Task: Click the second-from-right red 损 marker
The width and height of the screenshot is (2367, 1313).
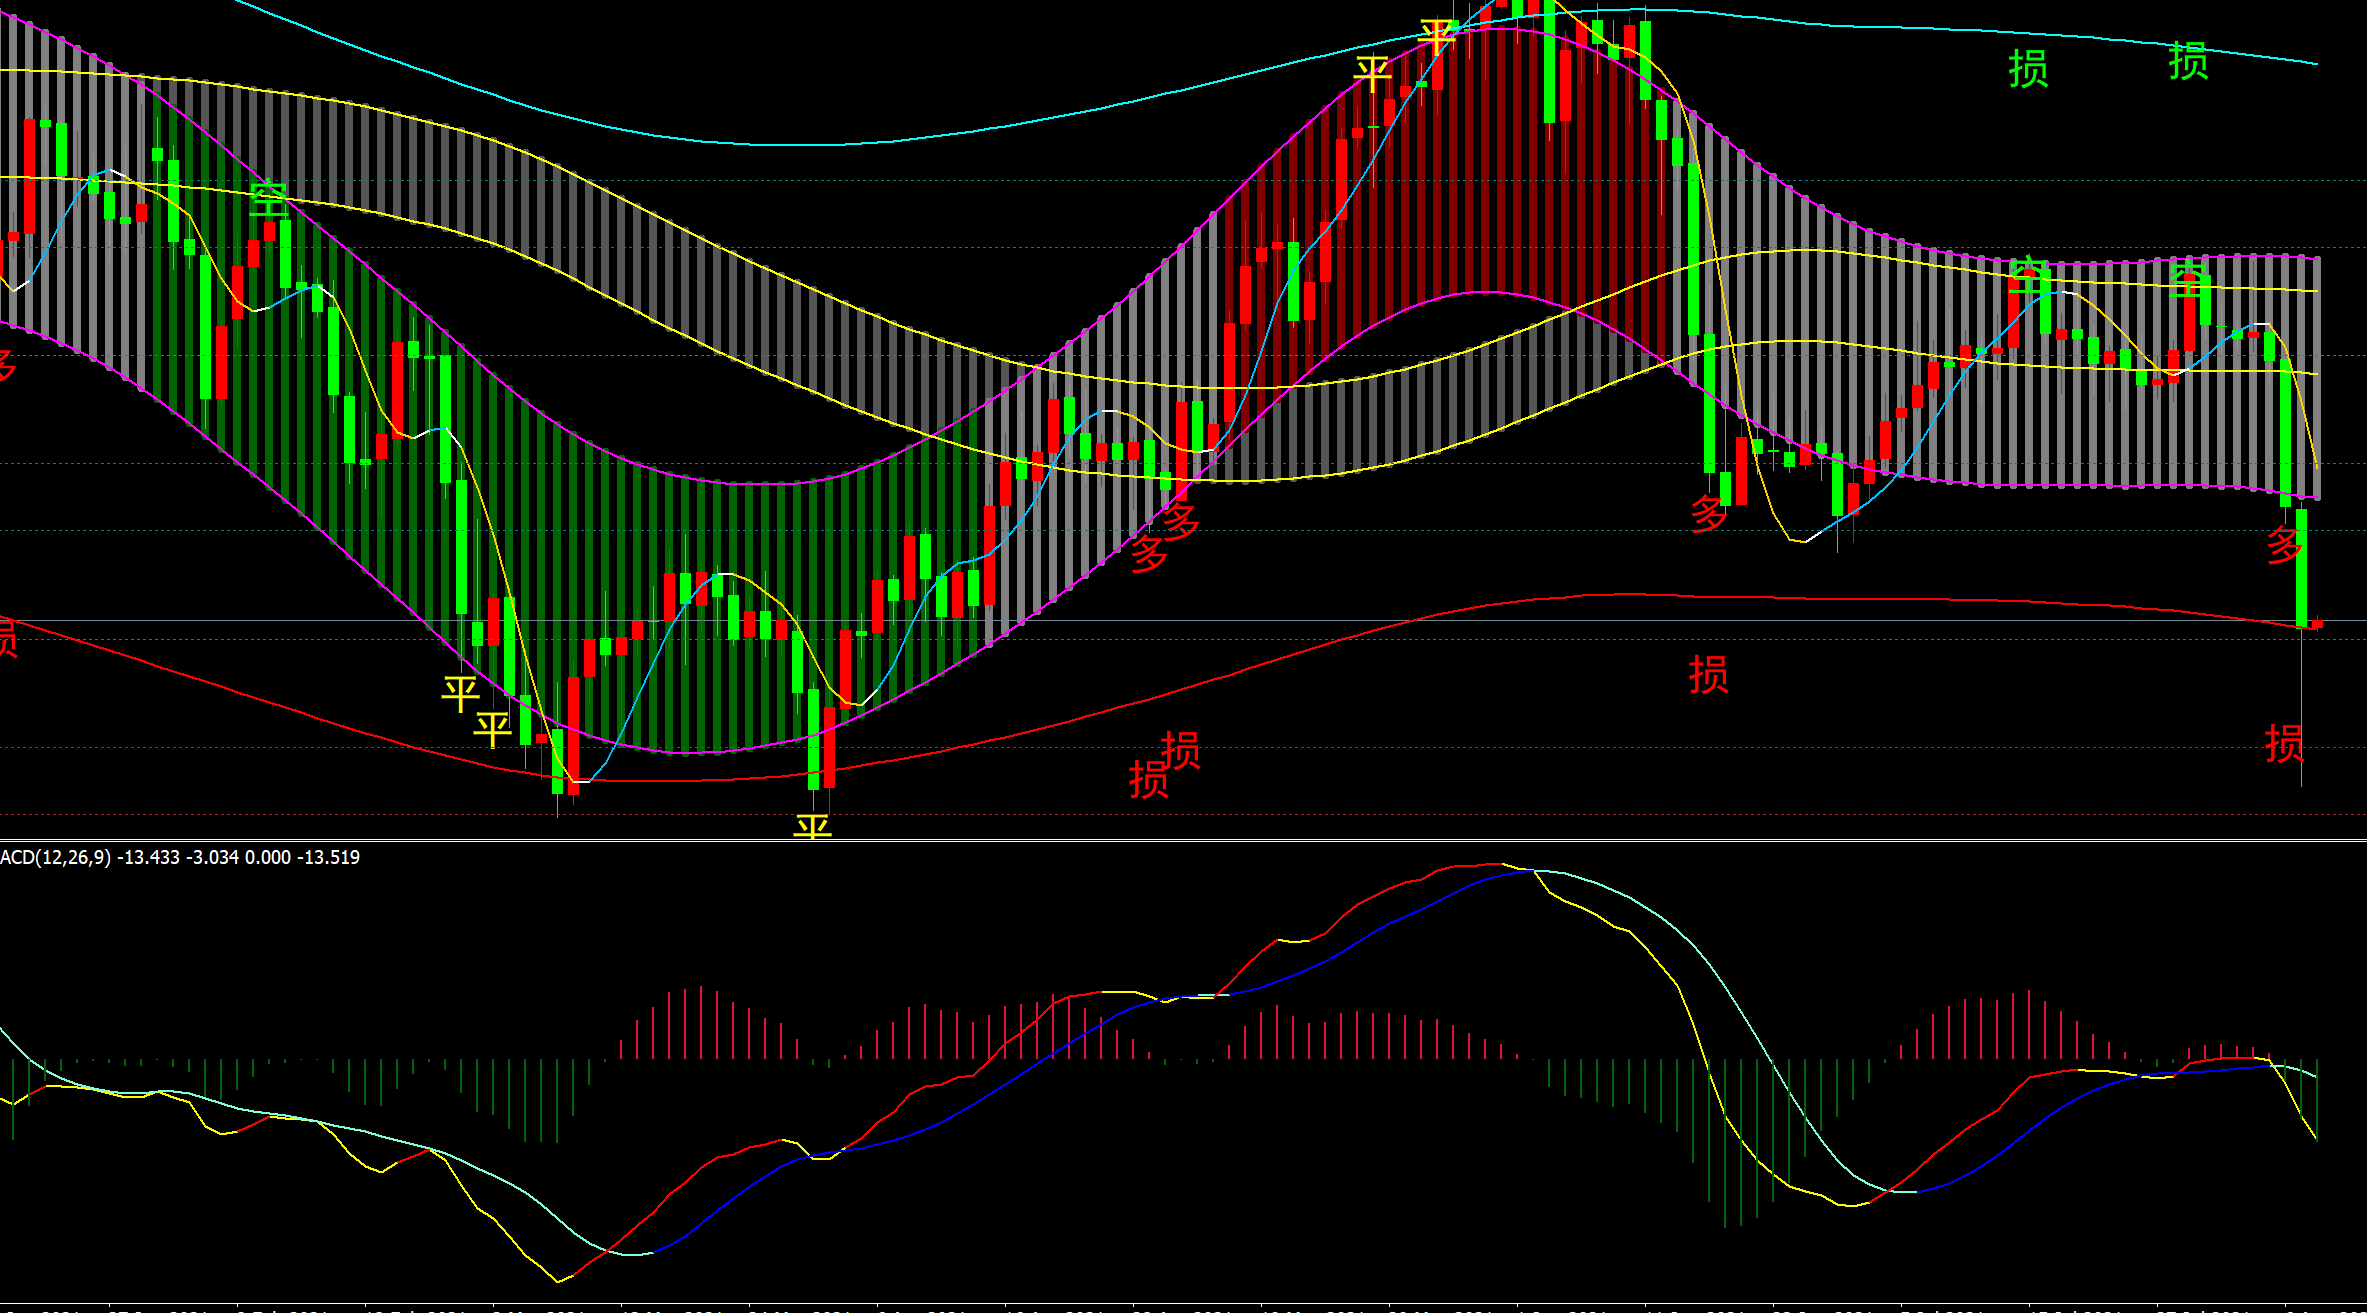Action: [1708, 675]
